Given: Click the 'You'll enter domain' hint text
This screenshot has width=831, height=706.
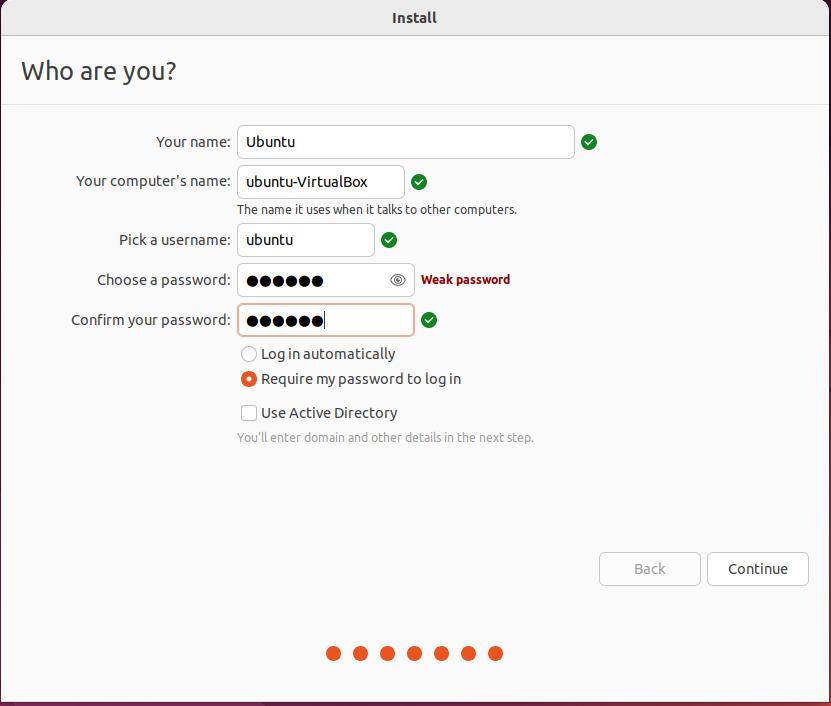Looking at the screenshot, I should click(385, 438).
